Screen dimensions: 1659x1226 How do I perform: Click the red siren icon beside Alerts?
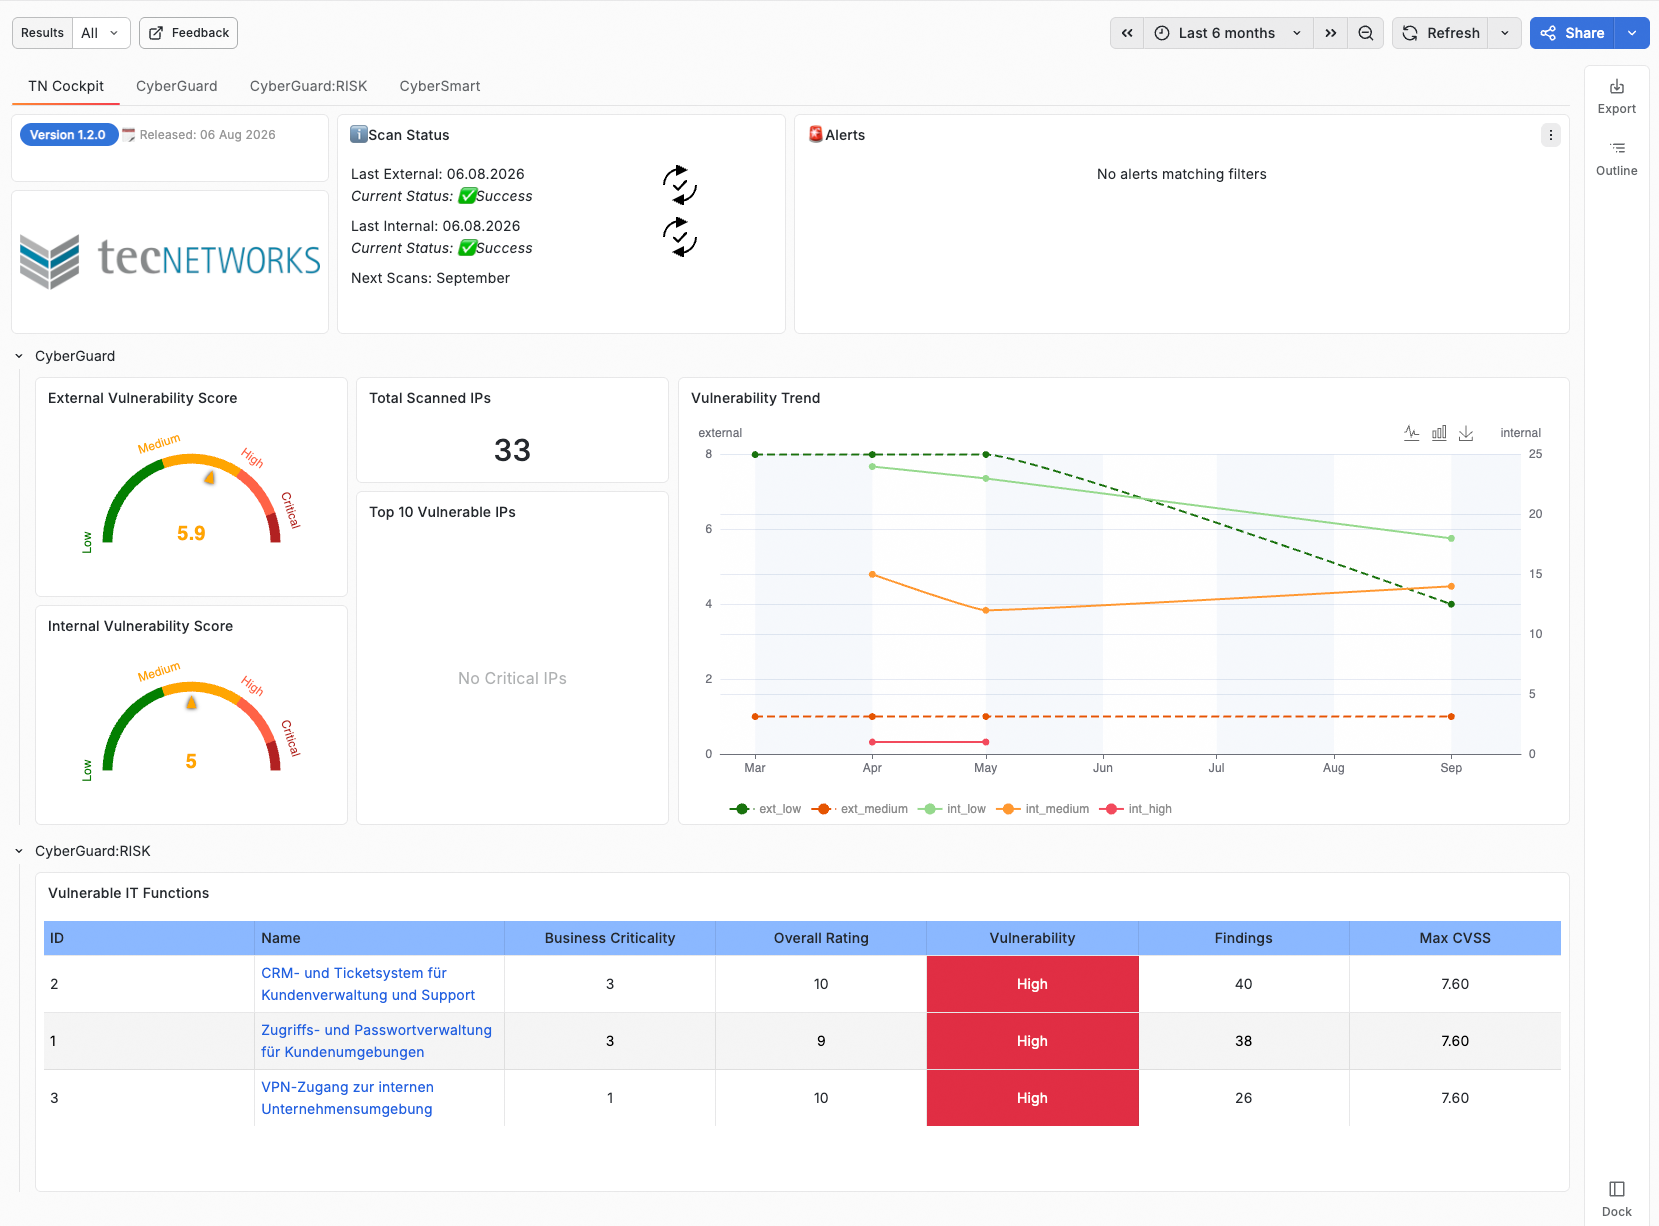816,134
